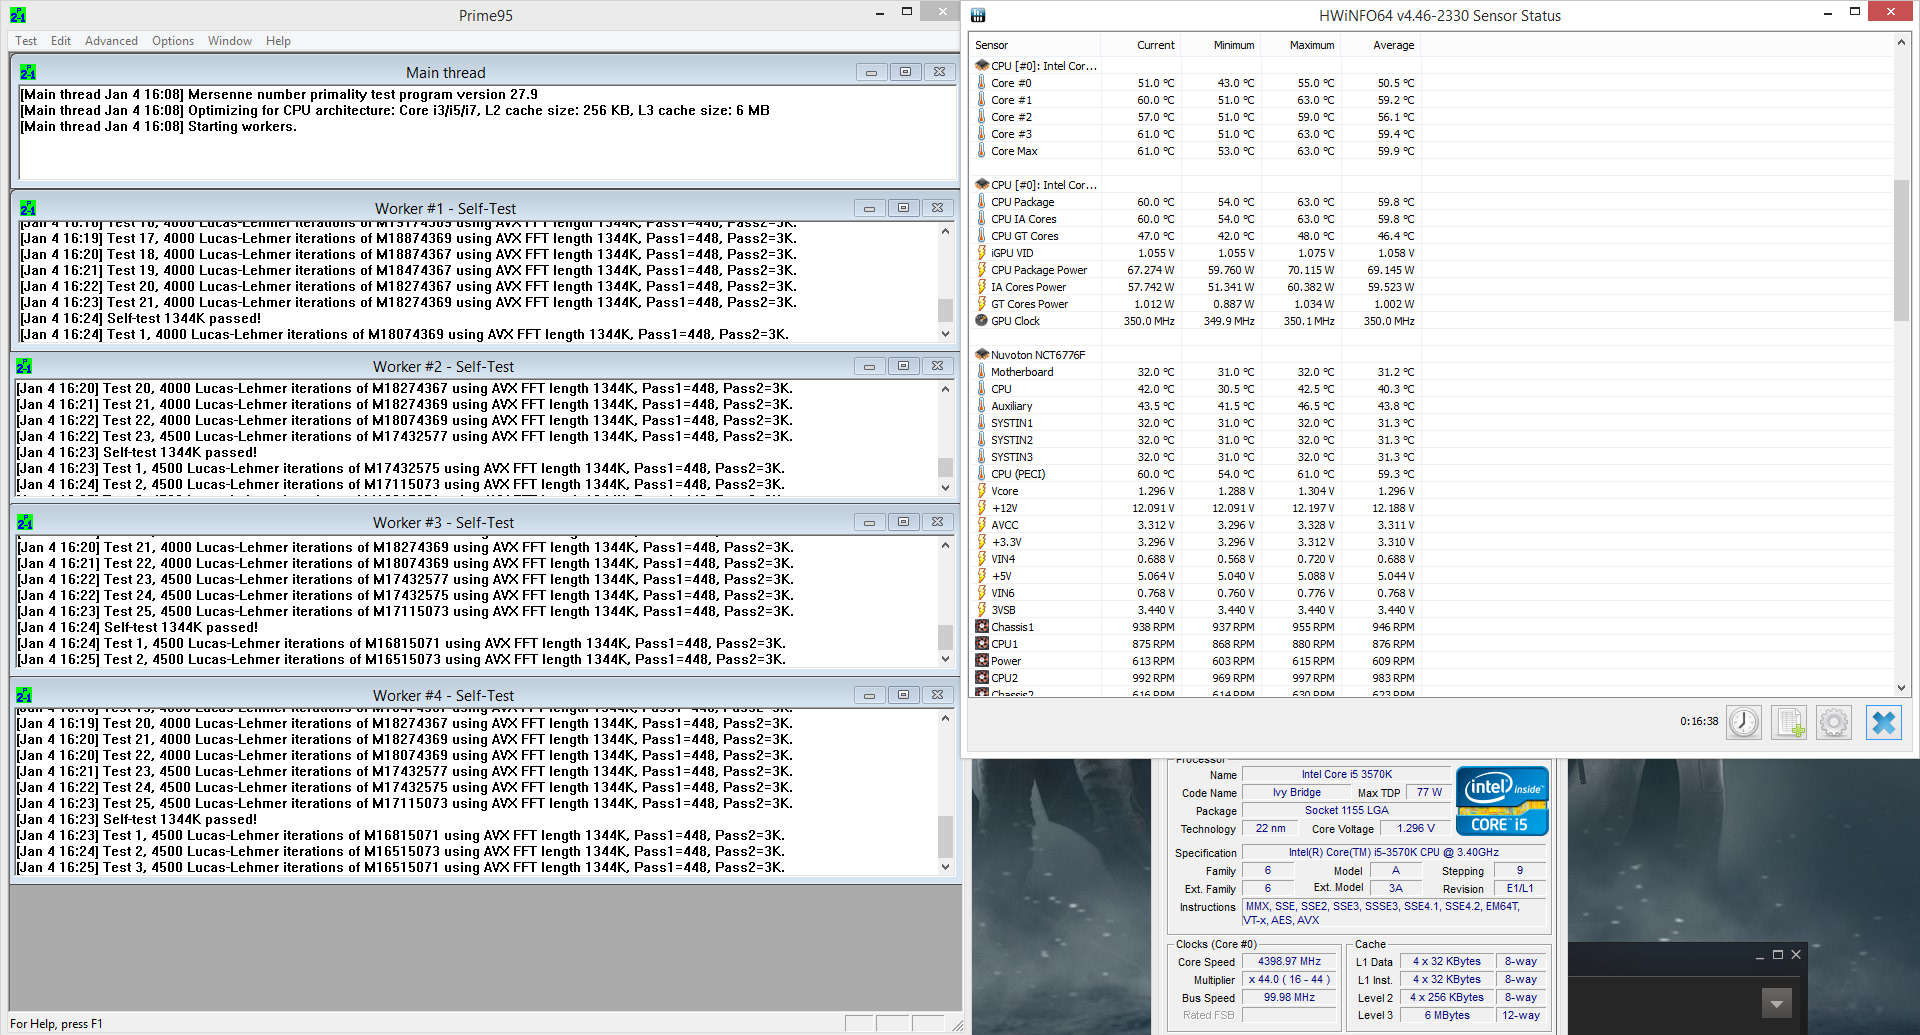This screenshot has height=1035, width=1920.
Task: Reset sensor min/max with the clock button
Action: pyautogui.click(x=1744, y=722)
